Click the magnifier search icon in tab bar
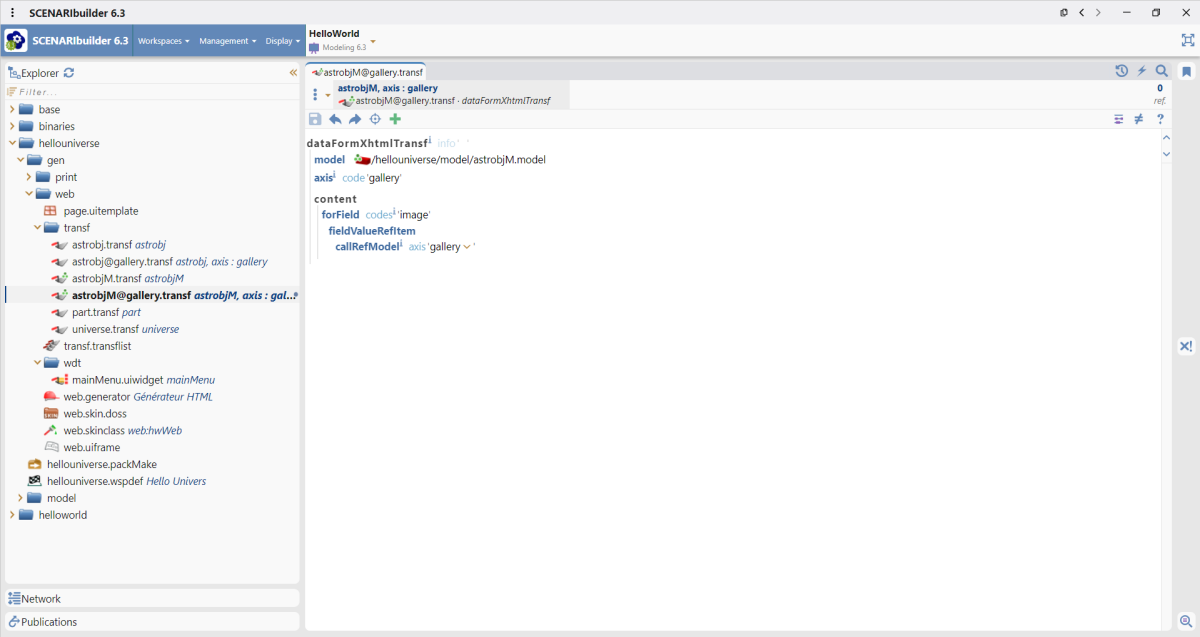The image size is (1200, 637). (1162, 71)
